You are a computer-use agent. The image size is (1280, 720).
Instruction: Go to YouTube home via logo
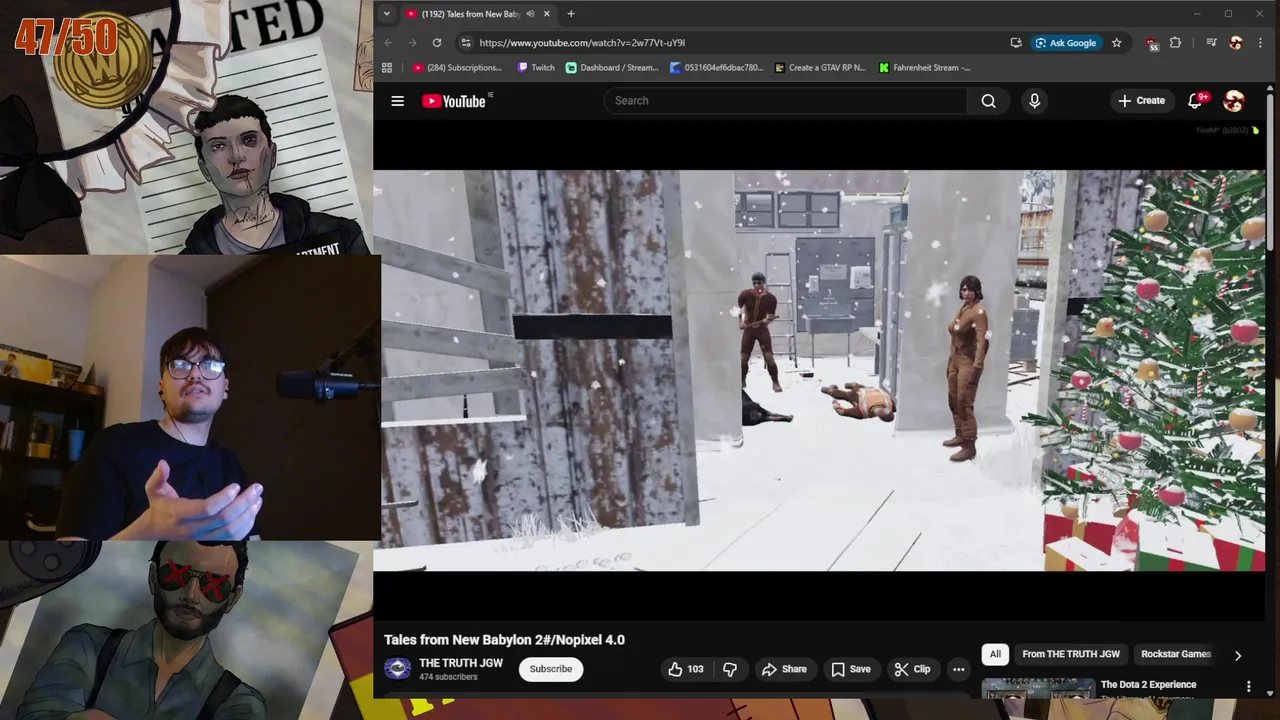tap(454, 101)
